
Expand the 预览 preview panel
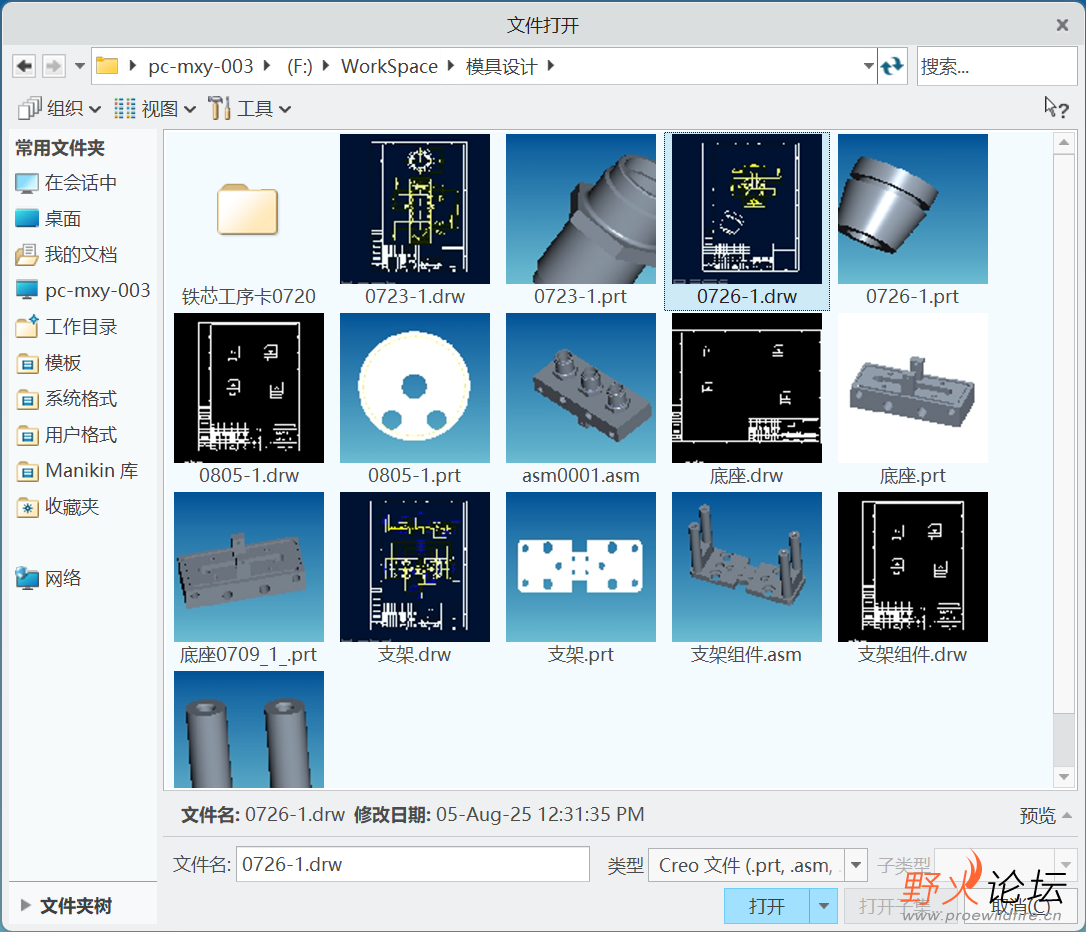pos(1045,816)
